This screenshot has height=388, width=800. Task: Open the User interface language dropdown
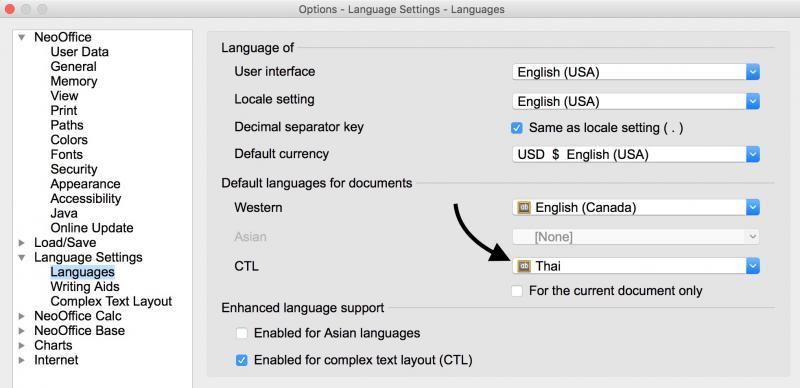[636, 72]
